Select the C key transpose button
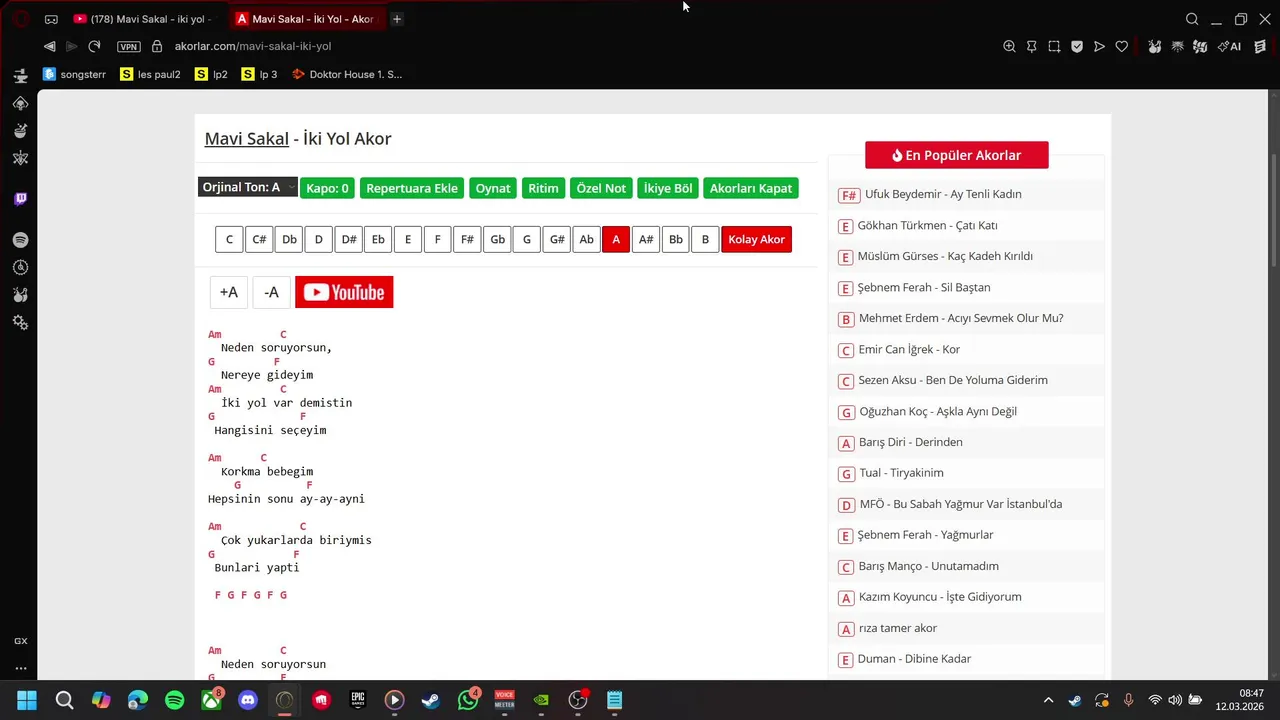 [x=229, y=239]
